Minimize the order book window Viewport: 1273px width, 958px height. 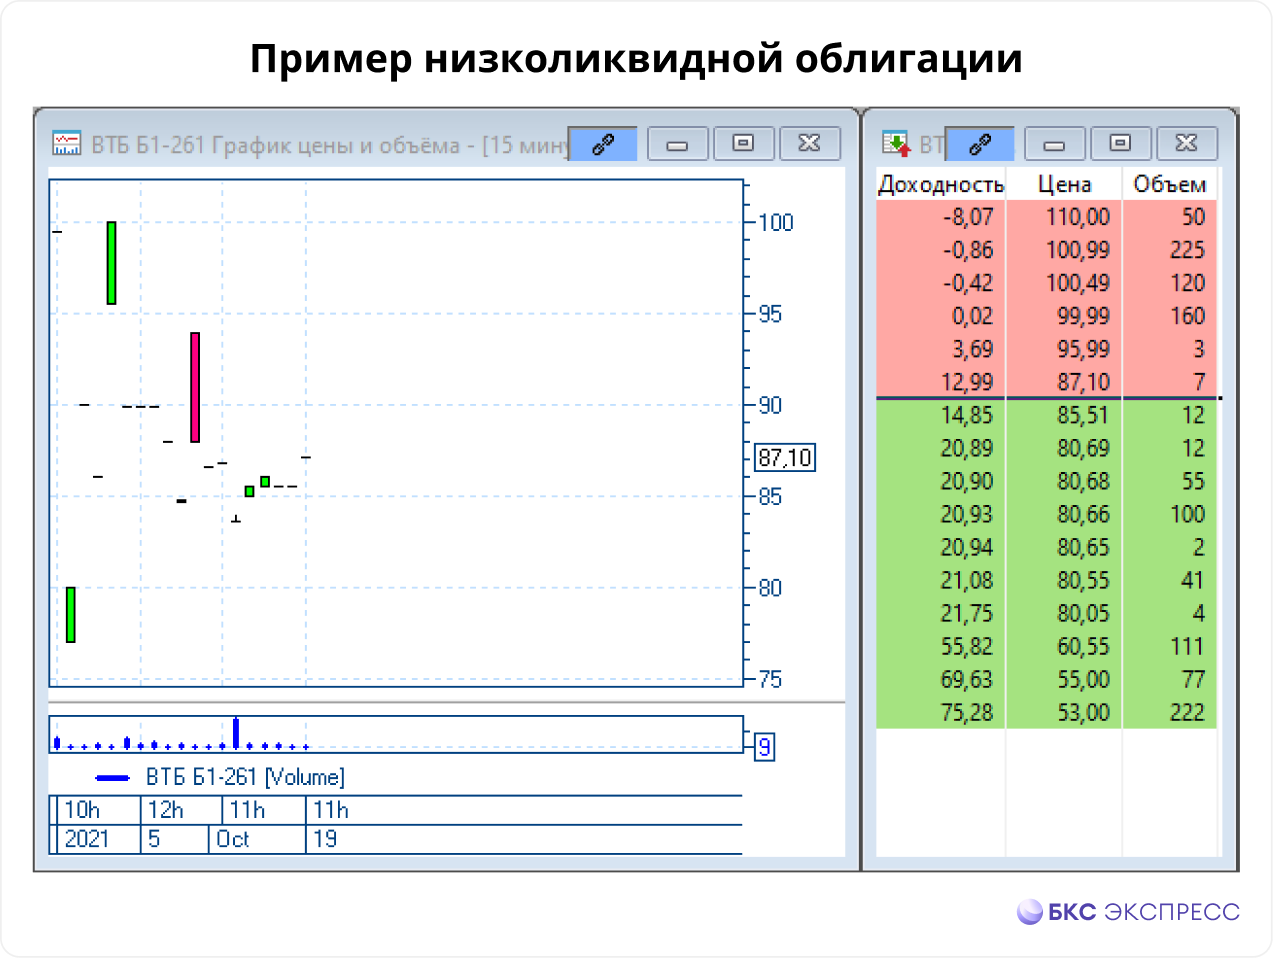point(1055,144)
